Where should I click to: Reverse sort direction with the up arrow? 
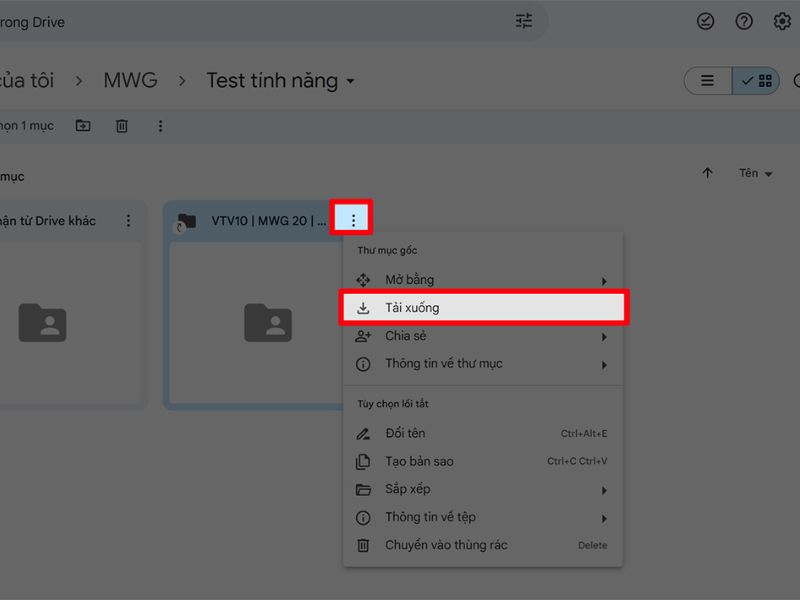tap(707, 173)
